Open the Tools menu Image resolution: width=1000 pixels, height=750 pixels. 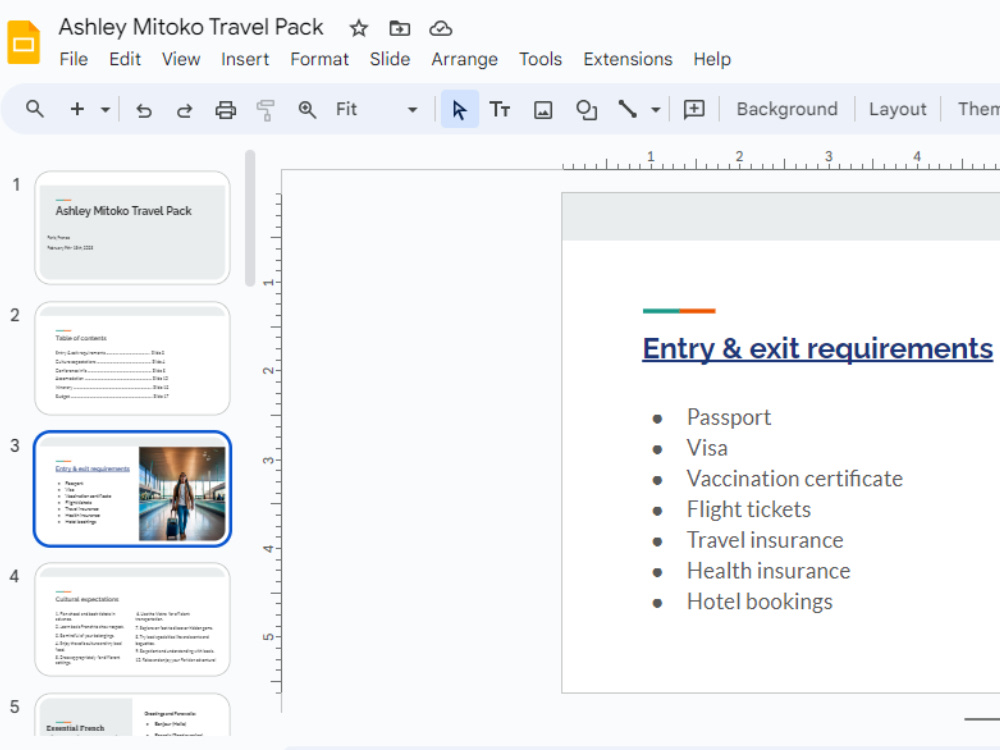(540, 59)
